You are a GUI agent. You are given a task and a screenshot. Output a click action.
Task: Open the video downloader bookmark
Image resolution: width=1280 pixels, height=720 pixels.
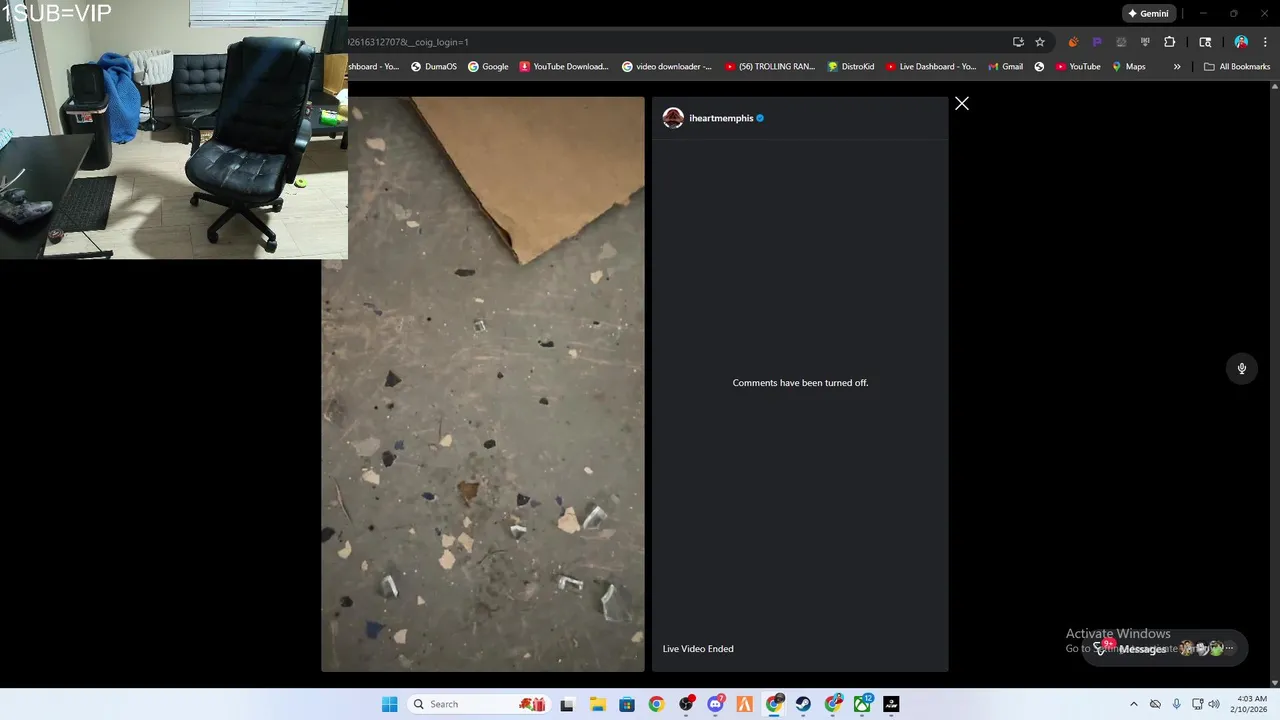[667, 67]
